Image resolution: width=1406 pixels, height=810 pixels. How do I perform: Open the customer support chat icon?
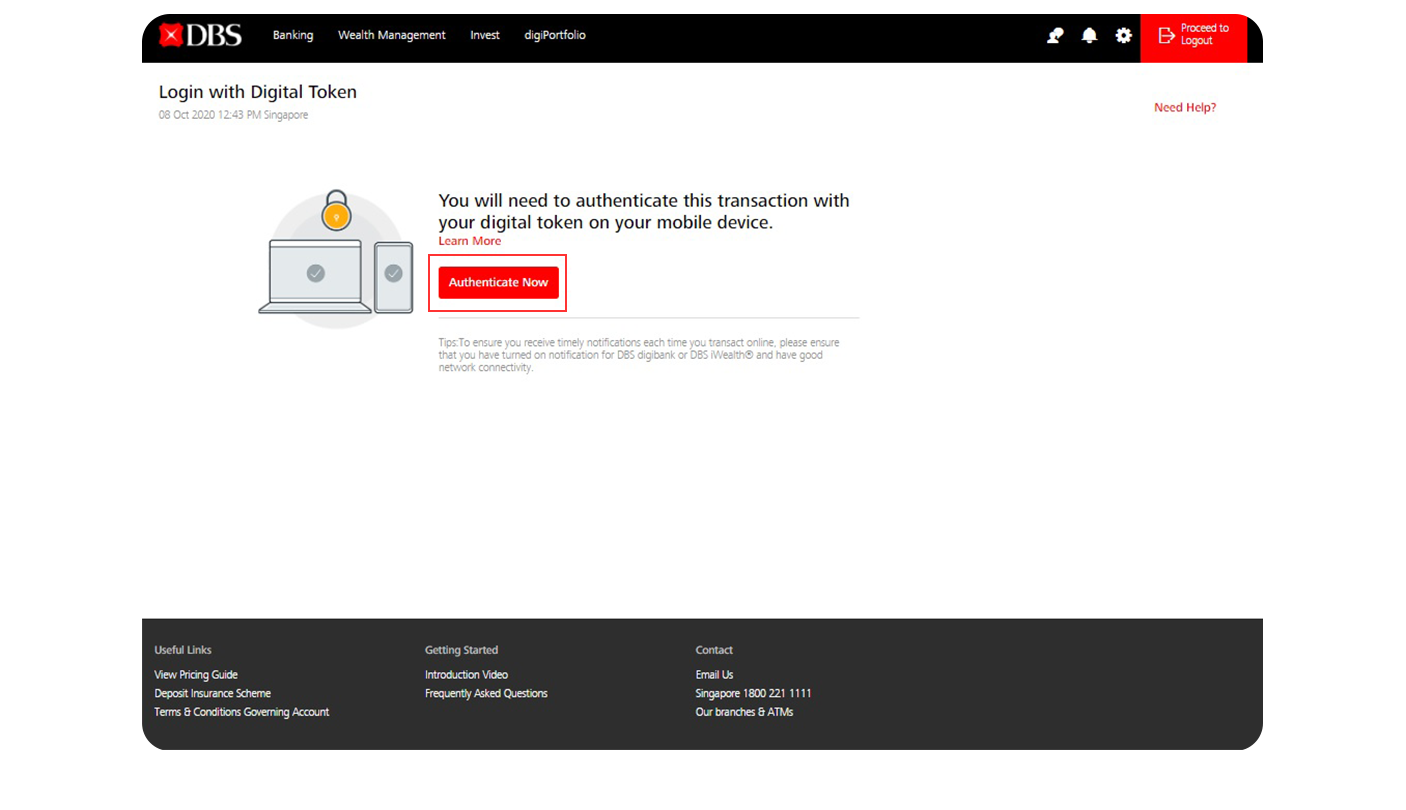[1055, 35]
